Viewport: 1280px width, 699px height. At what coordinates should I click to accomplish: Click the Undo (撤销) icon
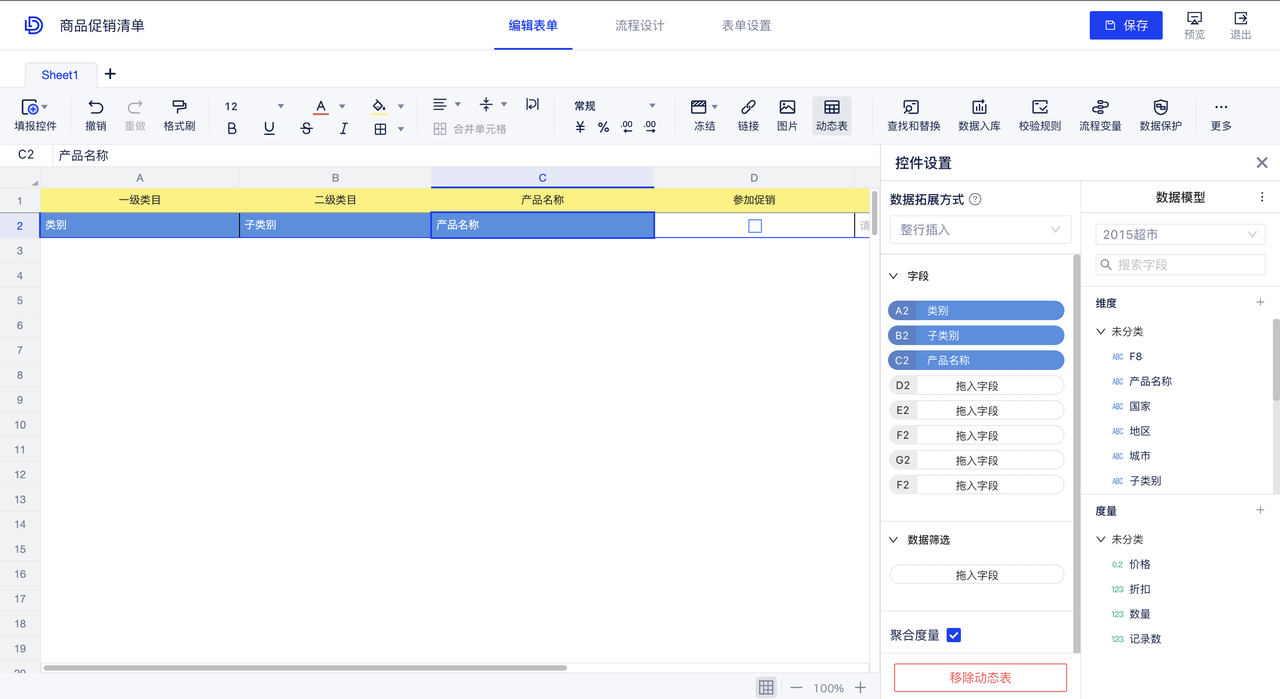96,107
